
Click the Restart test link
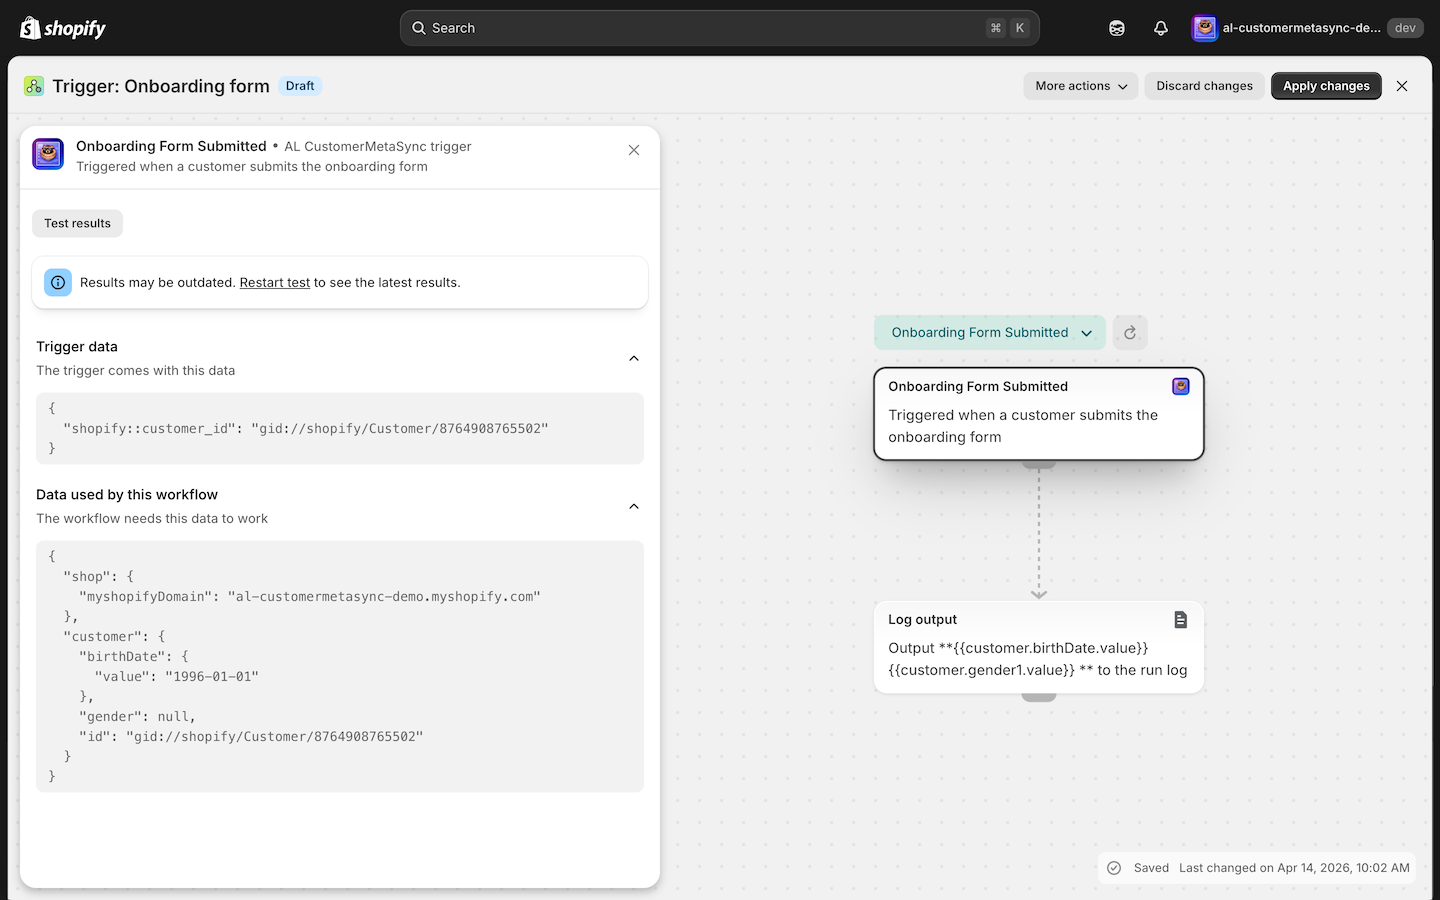coord(275,283)
